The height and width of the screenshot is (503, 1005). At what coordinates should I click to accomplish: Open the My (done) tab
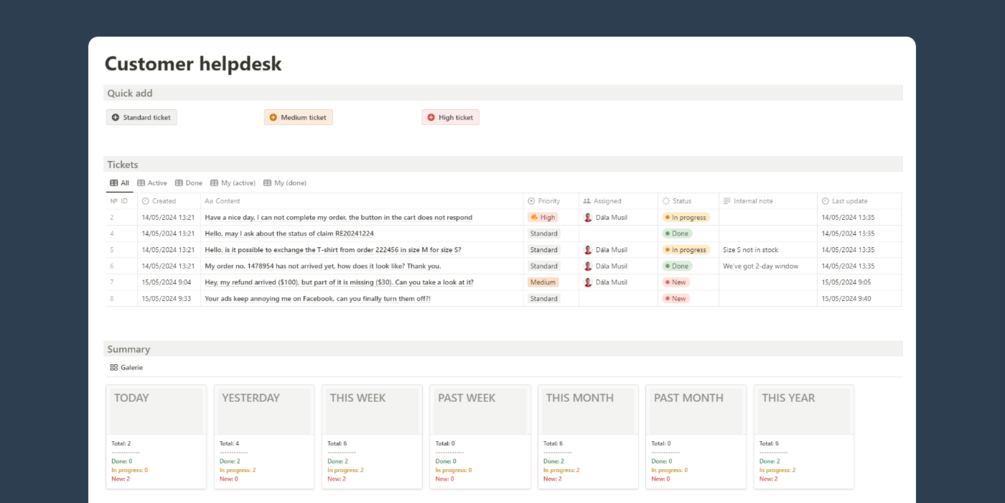pos(285,183)
